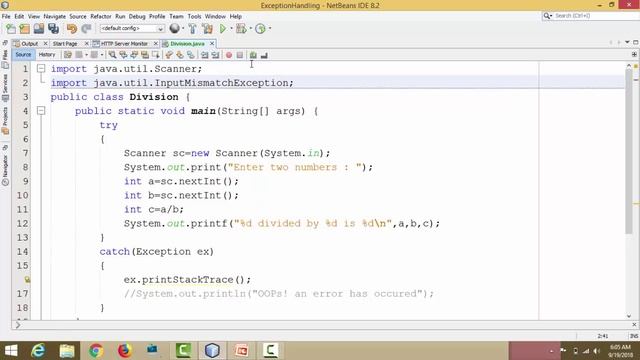
Task: Click the globe browser selection icon
Action: point(174,28)
